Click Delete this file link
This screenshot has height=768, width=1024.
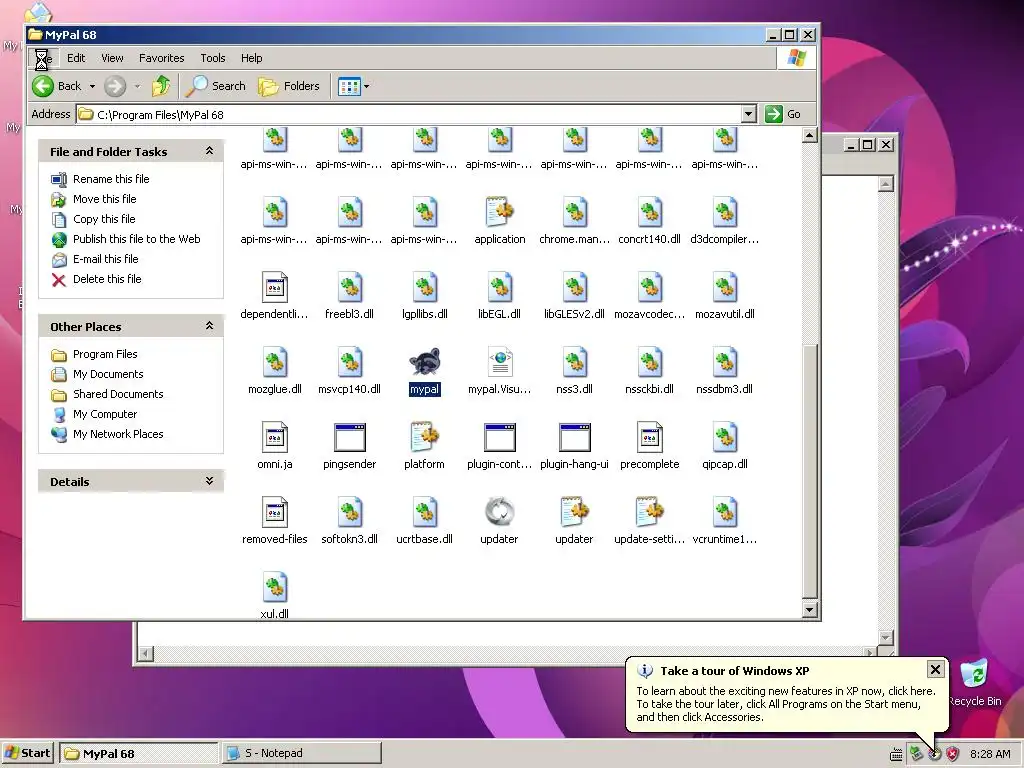[107, 279]
